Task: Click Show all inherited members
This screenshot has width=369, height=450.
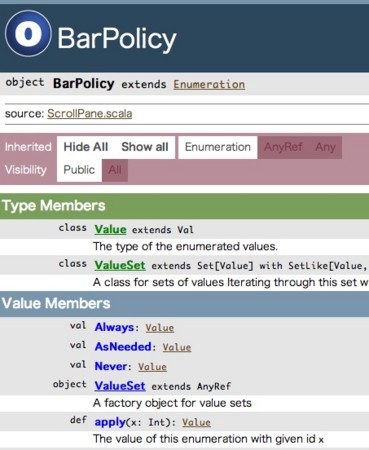Action: click(x=145, y=147)
